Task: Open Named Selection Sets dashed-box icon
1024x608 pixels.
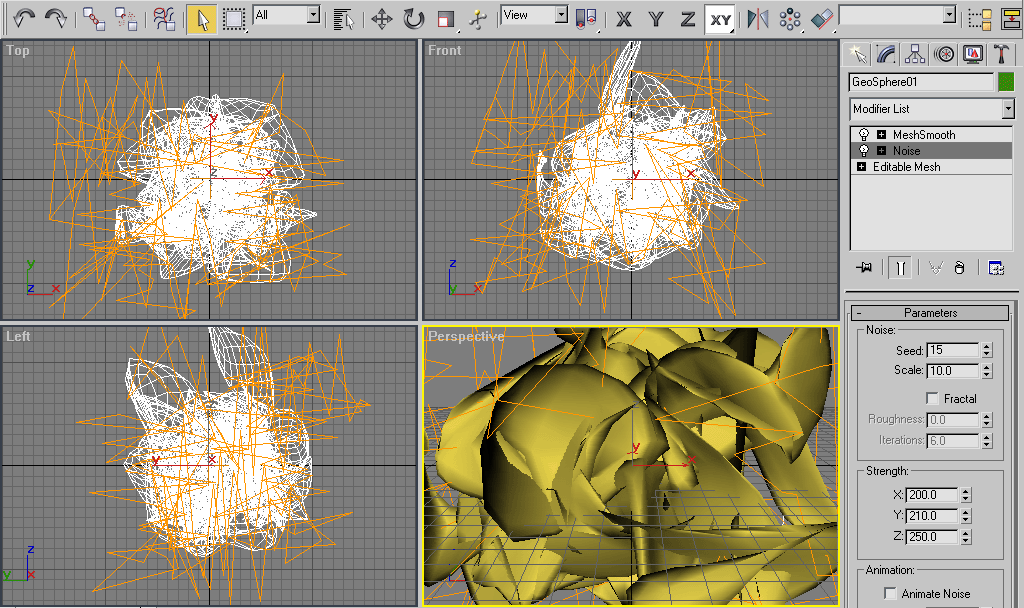Action: coord(980,19)
